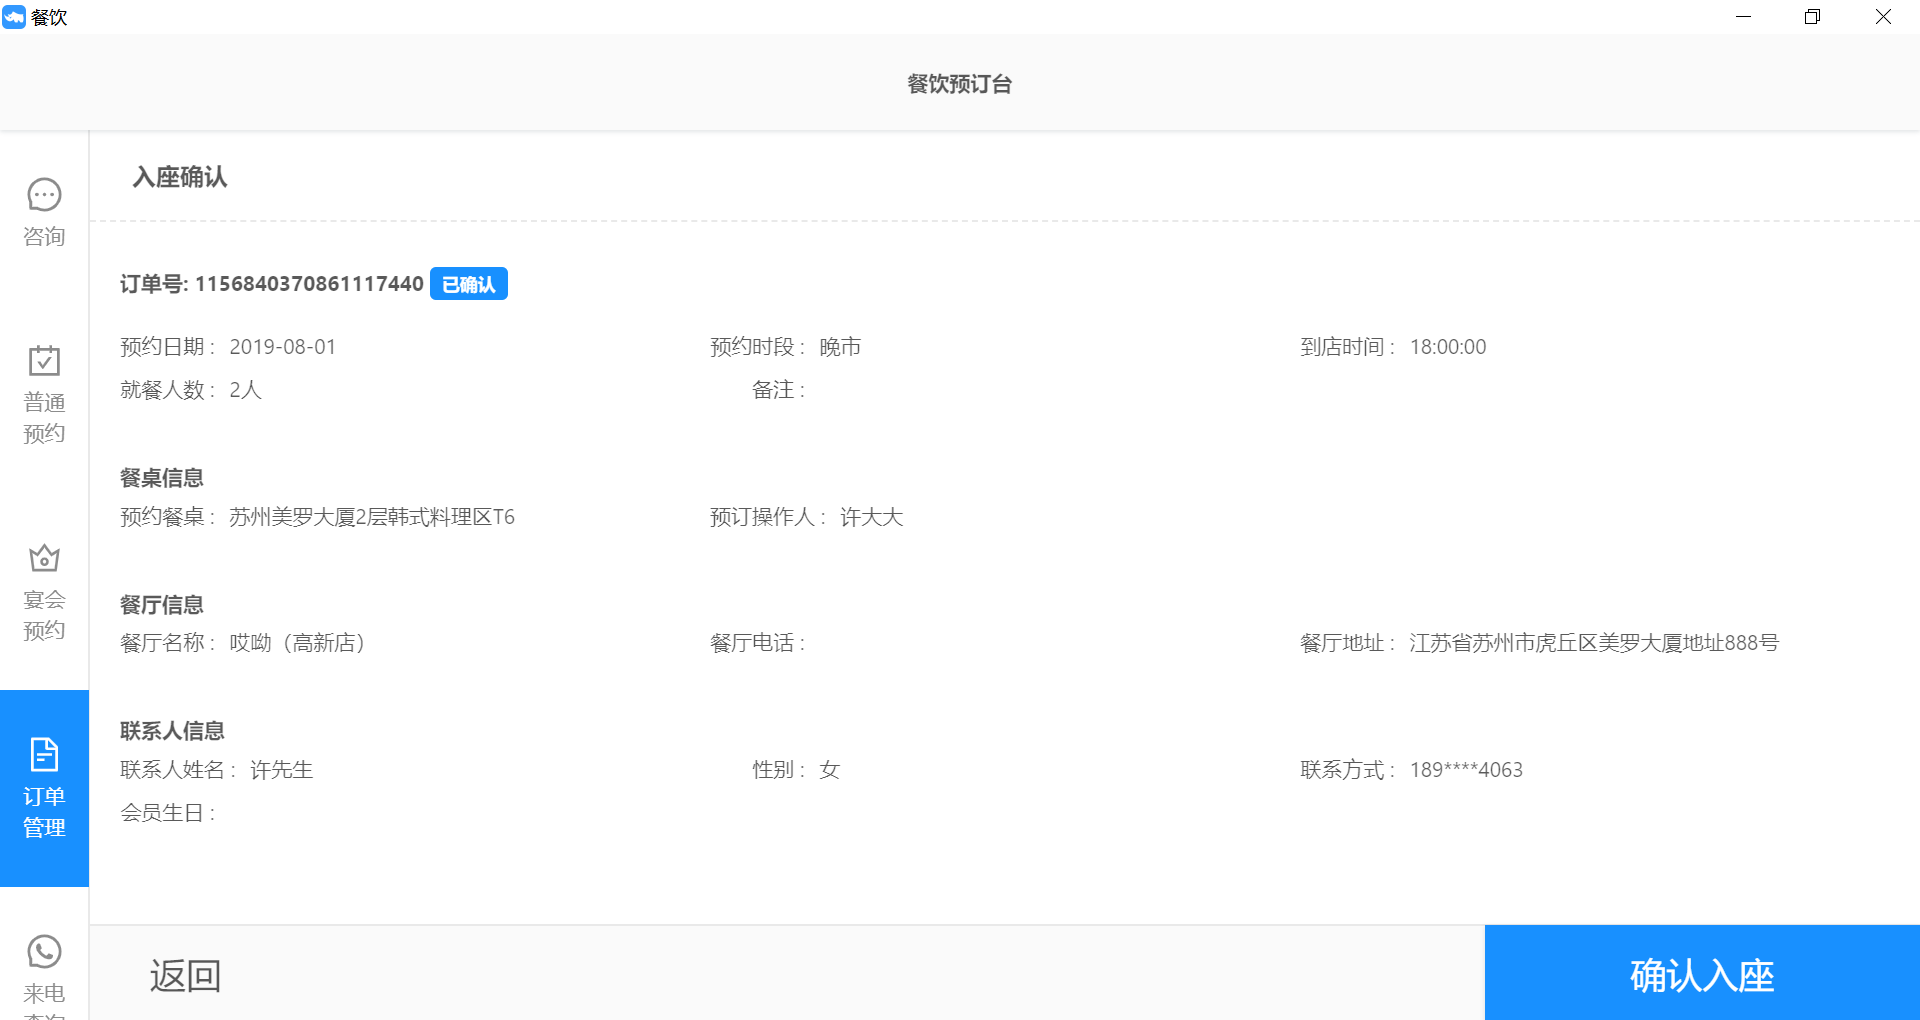Open the 宴会预约 crown icon
1920x1020 pixels.
pos(44,557)
